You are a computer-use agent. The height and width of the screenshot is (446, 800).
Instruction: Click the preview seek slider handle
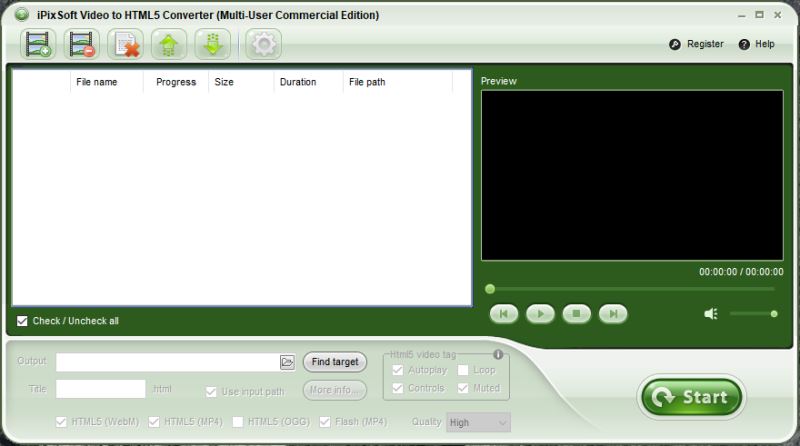pyautogui.click(x=490, y=289)
